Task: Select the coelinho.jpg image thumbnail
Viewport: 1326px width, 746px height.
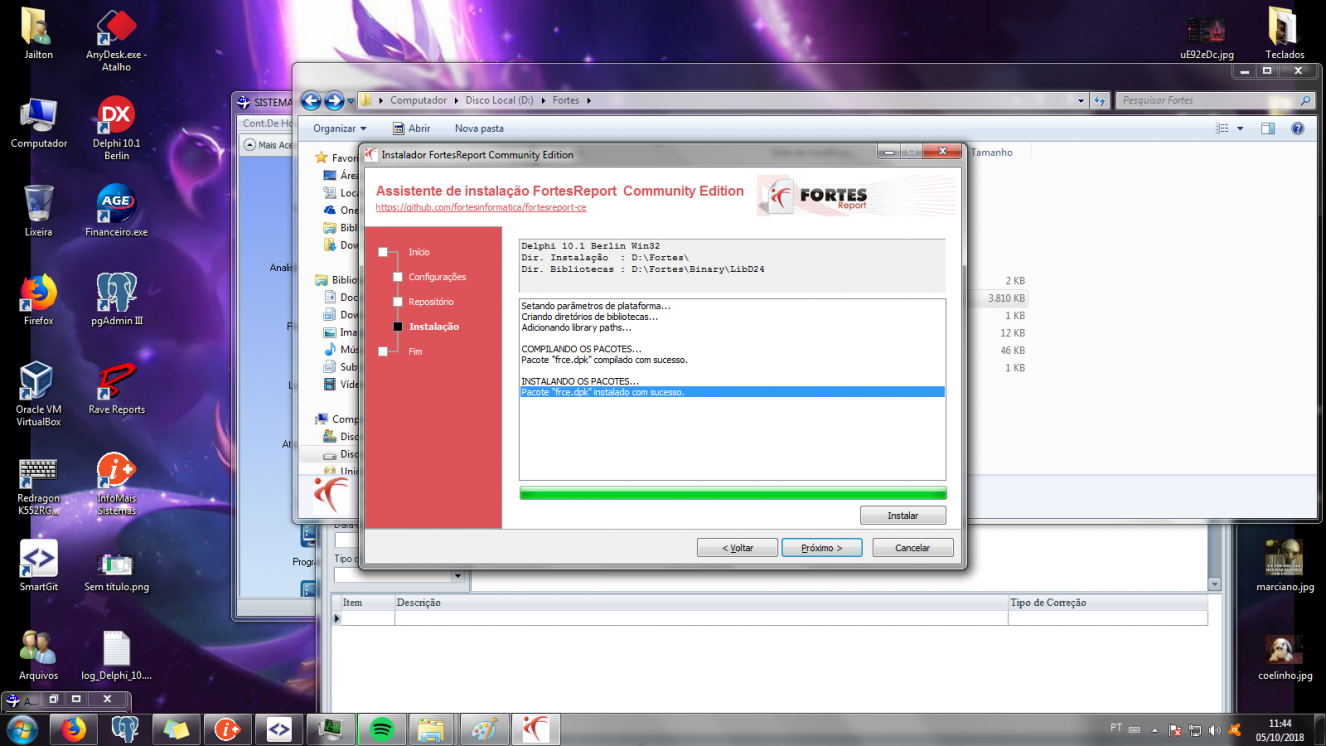Action: point(1284,656)
